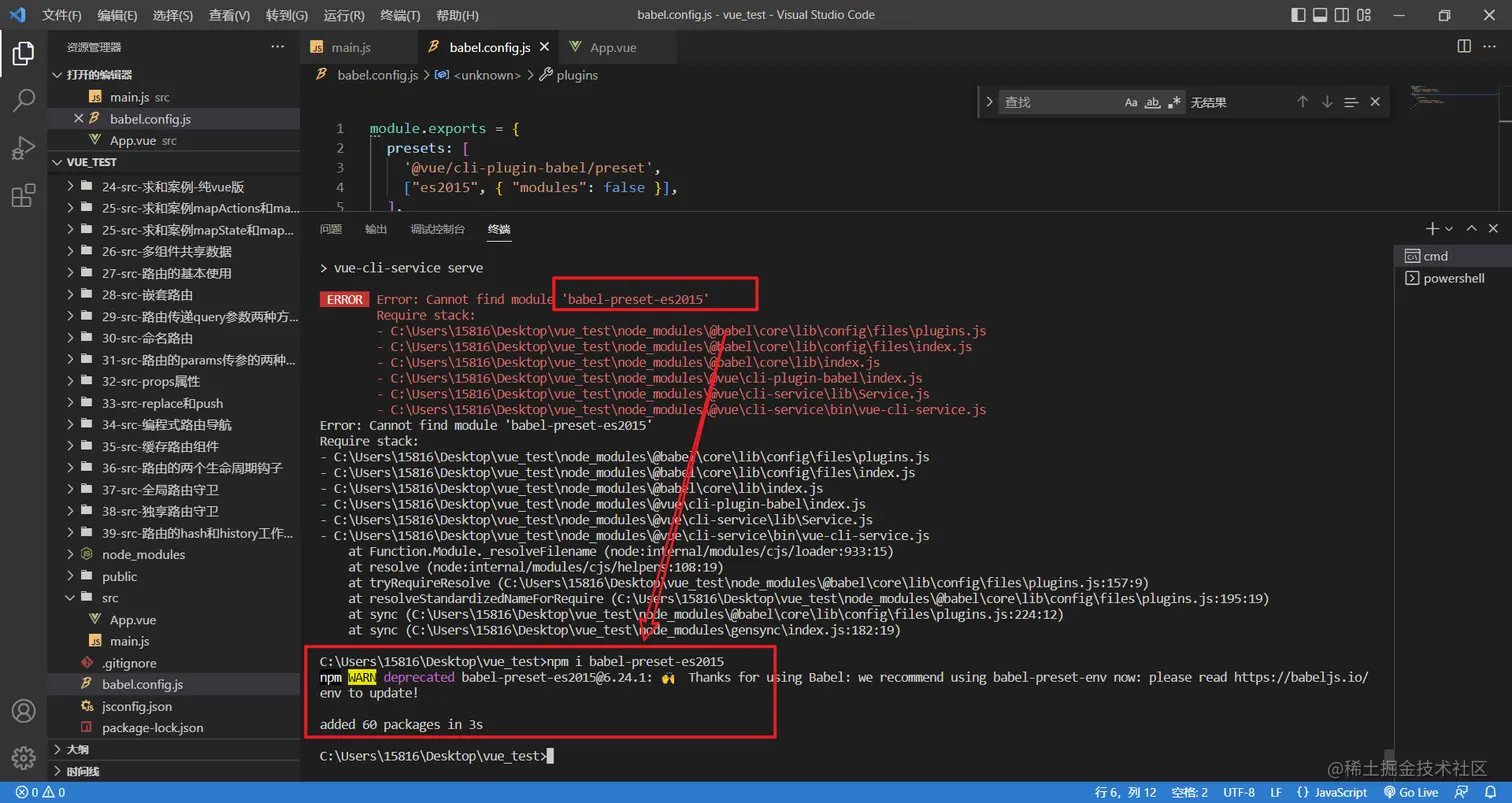This screenshot has width=1512, height=803.
Task: Toggle bottom panel visibility
Action: (x=1320, y=15)
